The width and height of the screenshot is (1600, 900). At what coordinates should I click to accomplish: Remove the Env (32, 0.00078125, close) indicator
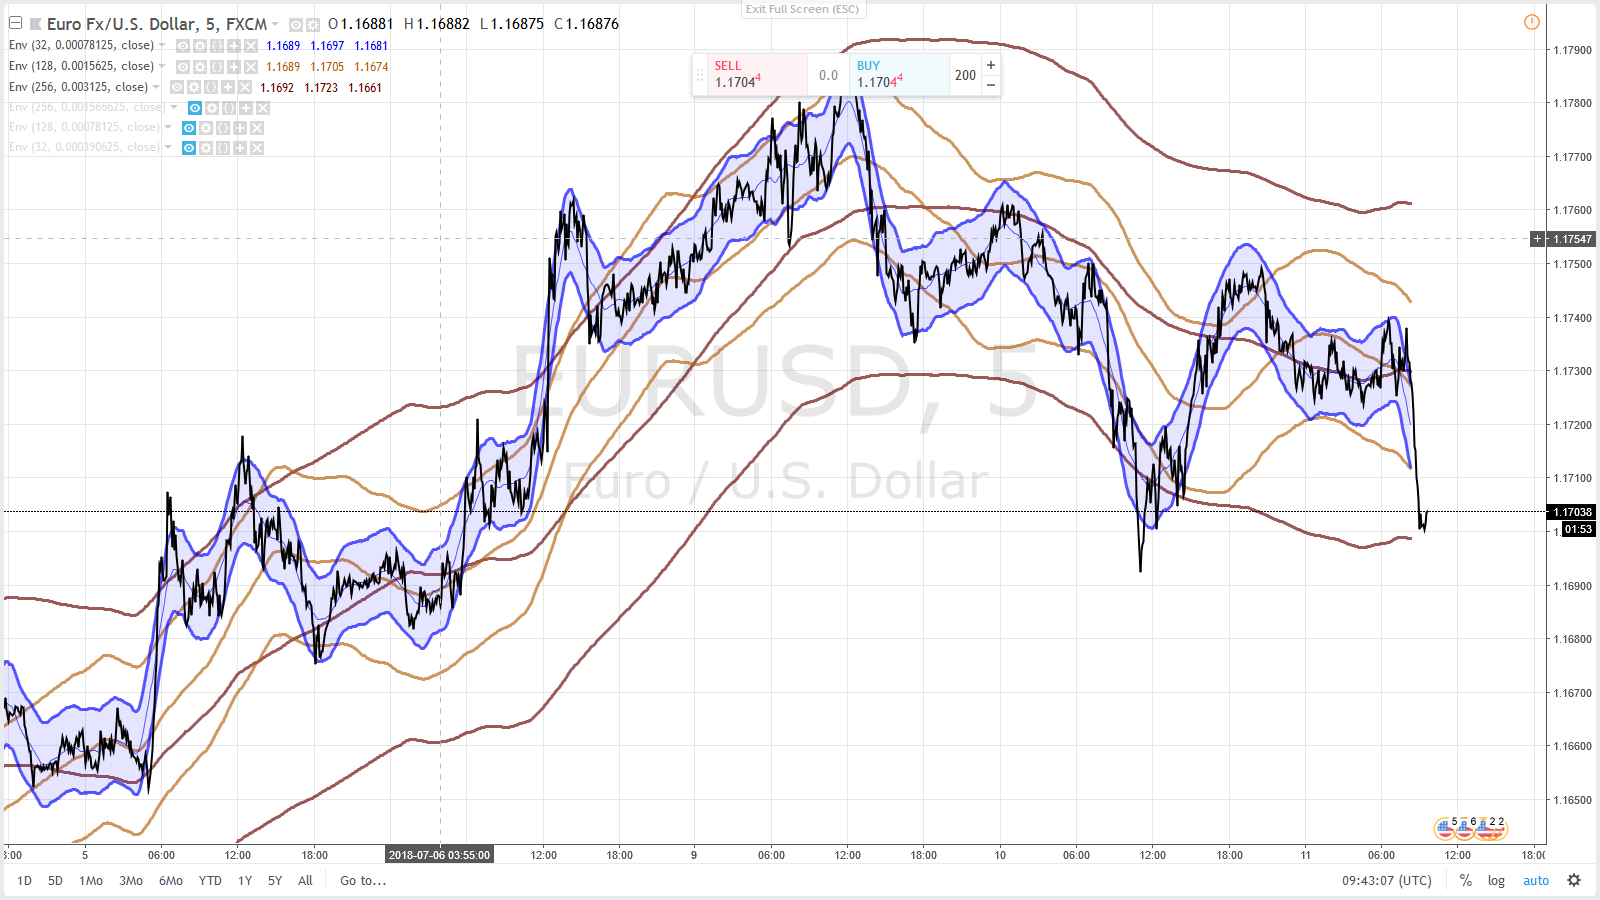[x=251, y=46]
